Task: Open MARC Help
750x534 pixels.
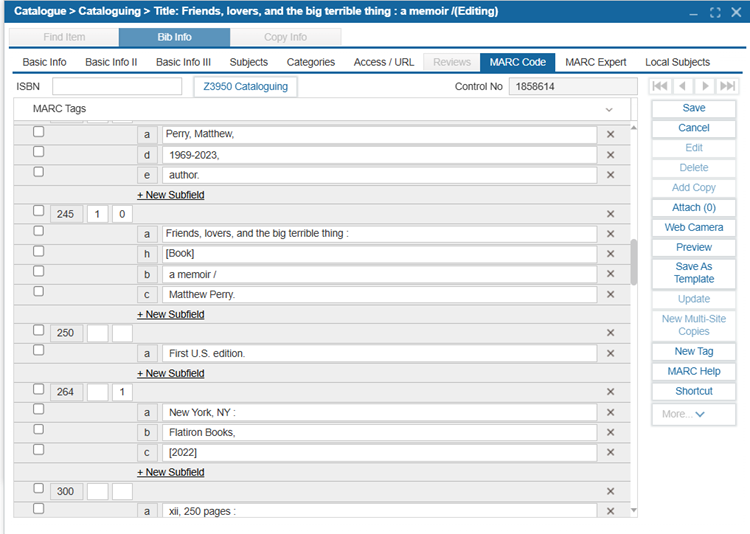Action: [694, 371]
